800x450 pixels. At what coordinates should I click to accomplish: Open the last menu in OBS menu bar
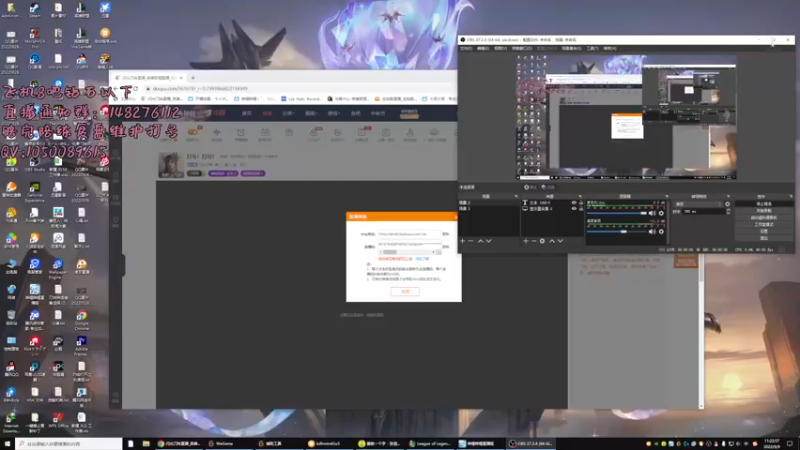click(610, 48)
